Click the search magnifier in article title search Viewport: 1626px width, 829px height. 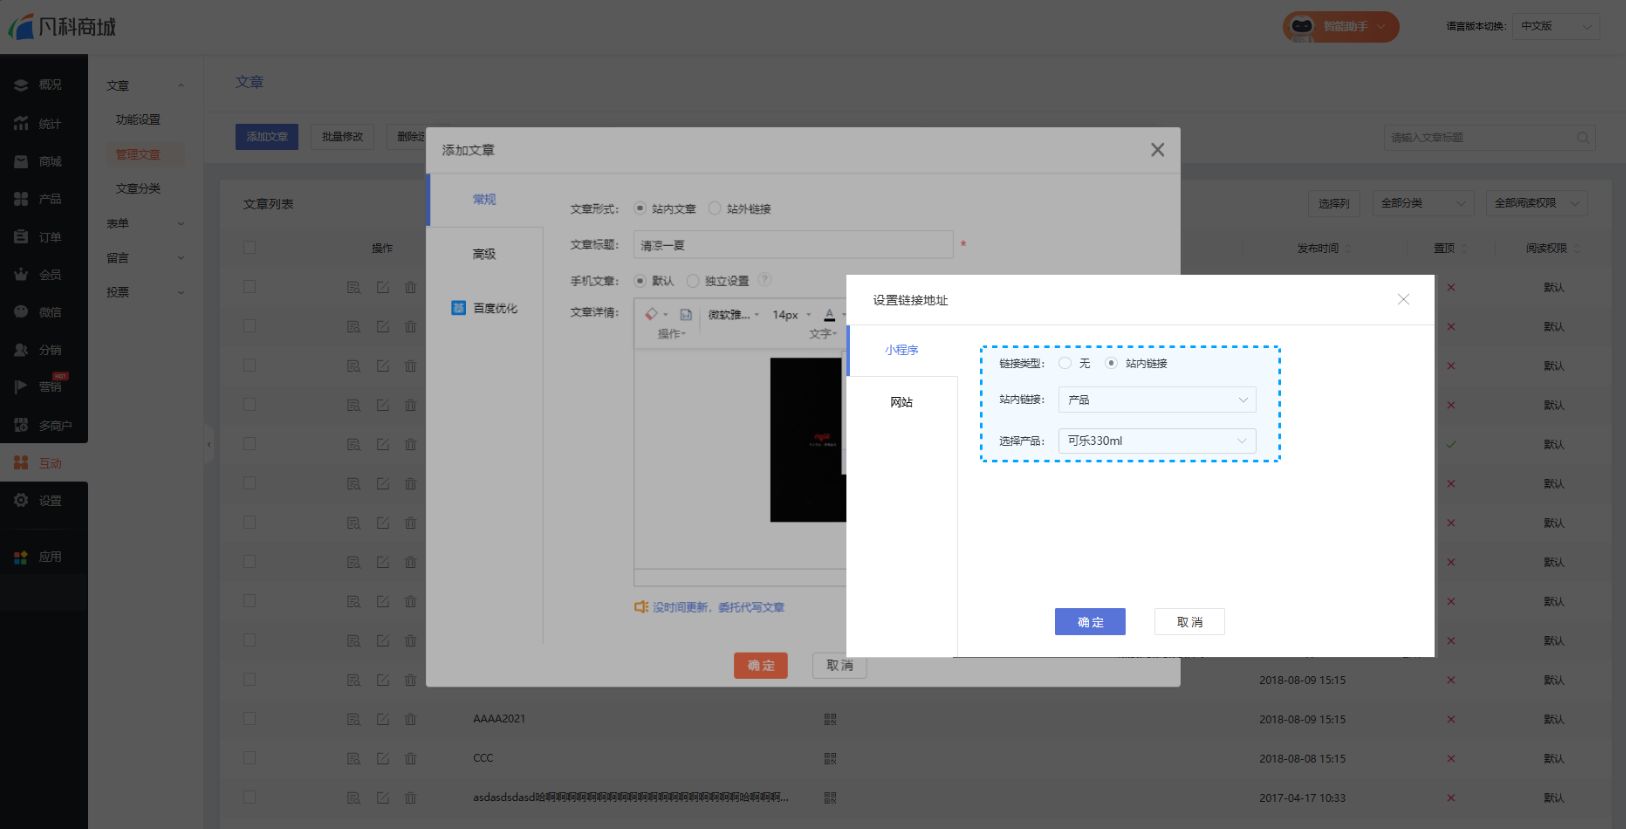tap(1583, 138)
